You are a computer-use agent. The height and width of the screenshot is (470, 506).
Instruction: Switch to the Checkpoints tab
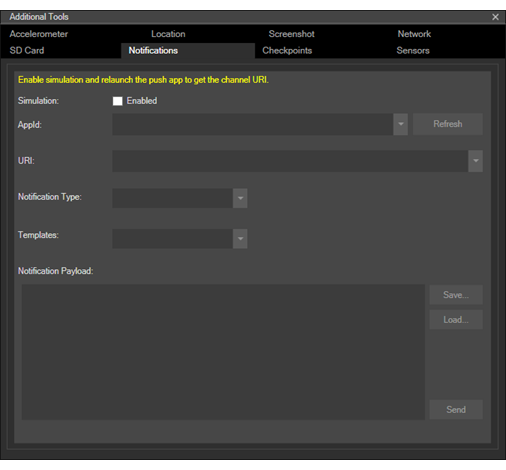[x=287, y=51]
